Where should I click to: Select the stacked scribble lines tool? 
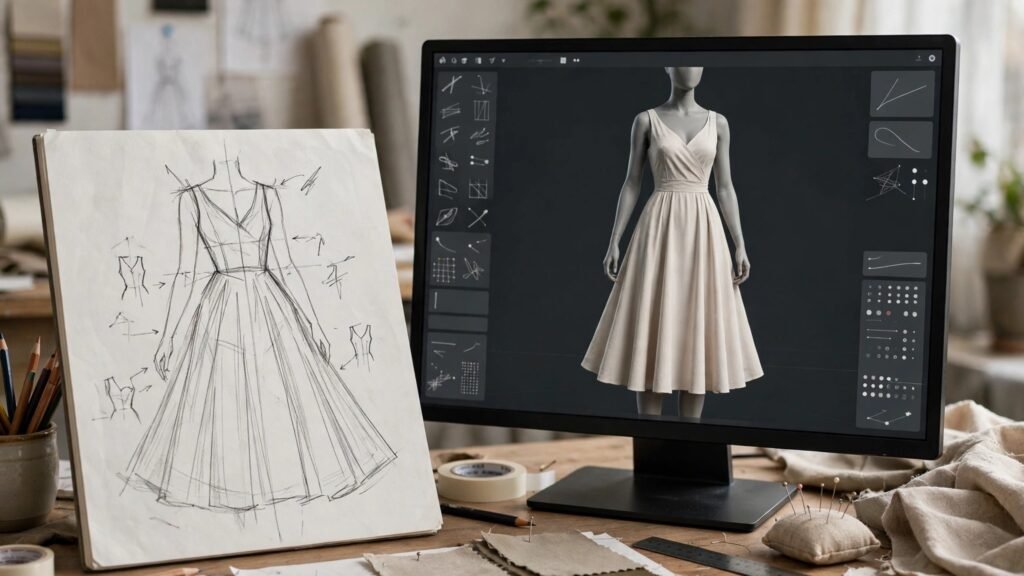pos(451,110)
